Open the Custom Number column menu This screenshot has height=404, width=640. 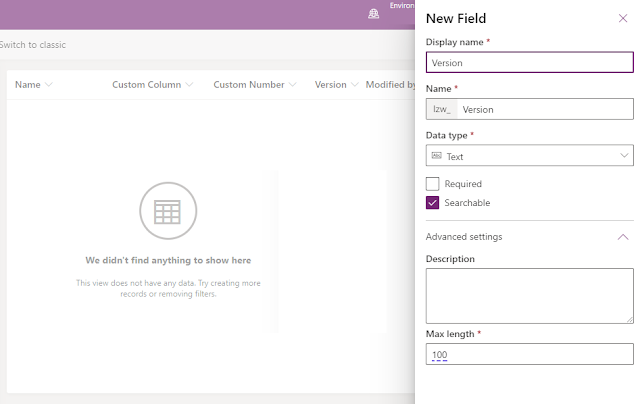coord(292,85)
